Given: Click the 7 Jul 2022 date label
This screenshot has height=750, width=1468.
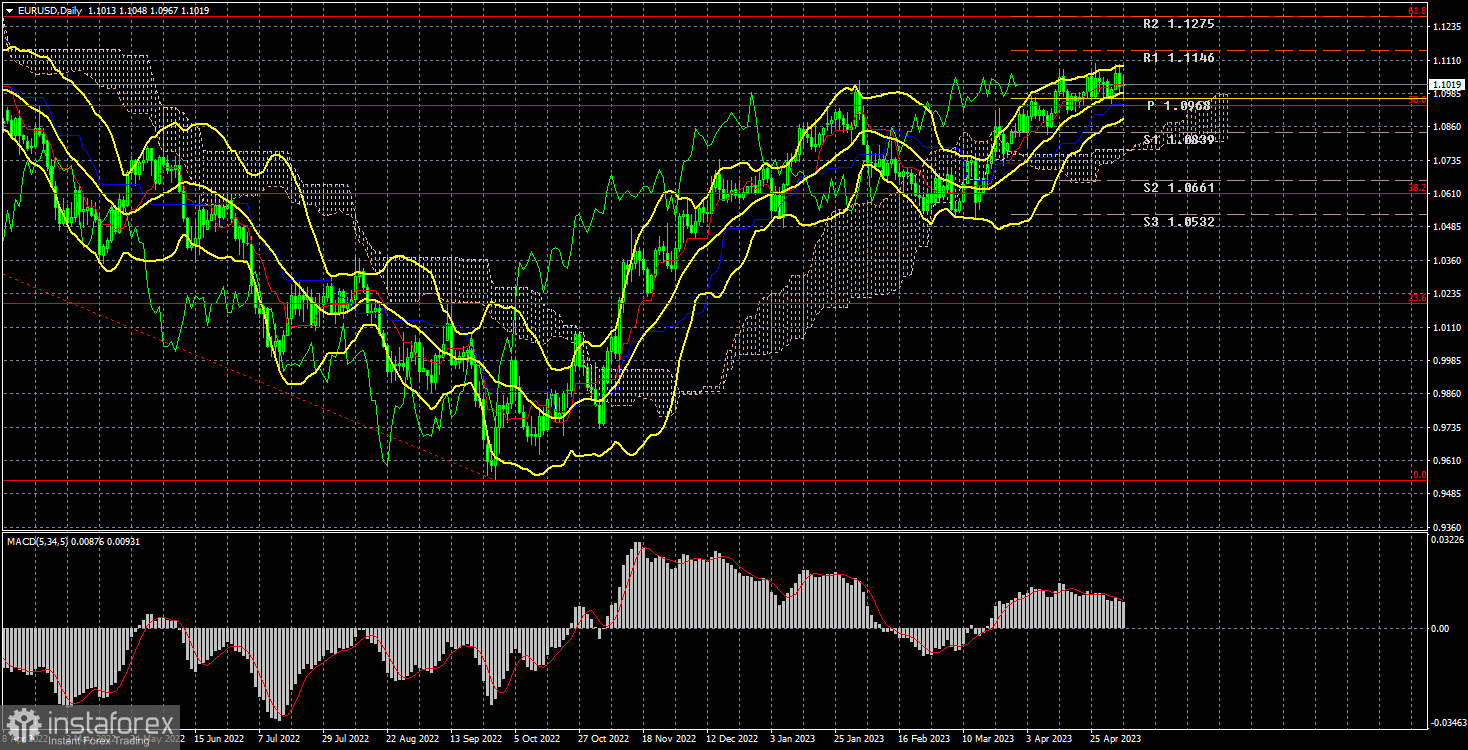Looking at the screenshot, I should coord(280,739).
